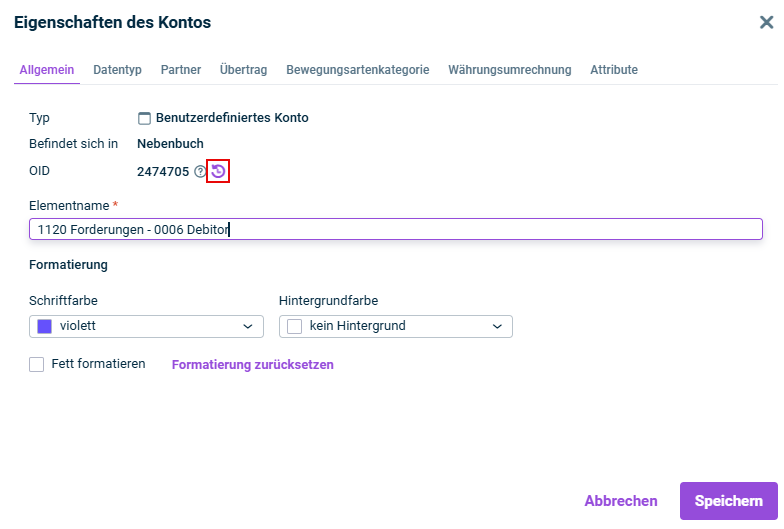The height and width of the screenshot is (529, 784).
Task: Click the Befindet sich in label
Action: coord(74,144)
